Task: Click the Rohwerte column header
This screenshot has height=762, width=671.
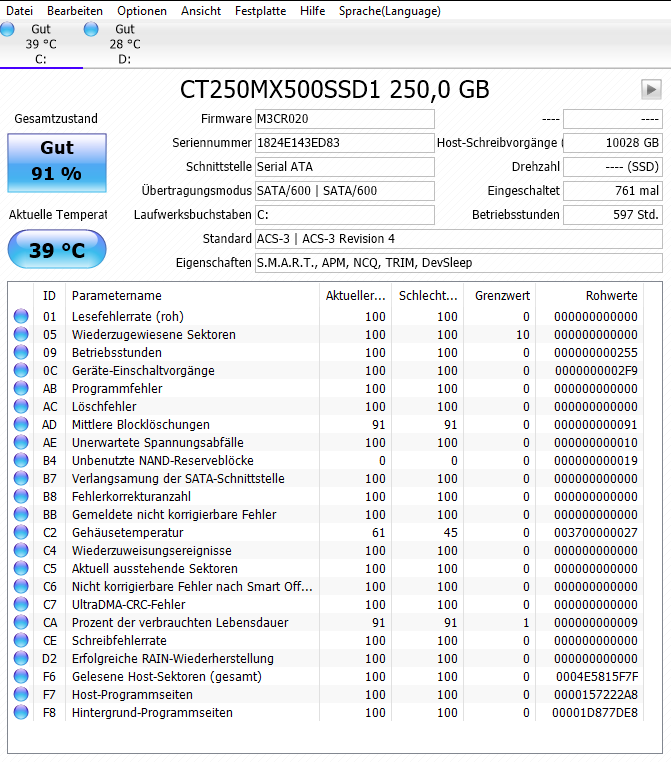Action: [589, 295]
